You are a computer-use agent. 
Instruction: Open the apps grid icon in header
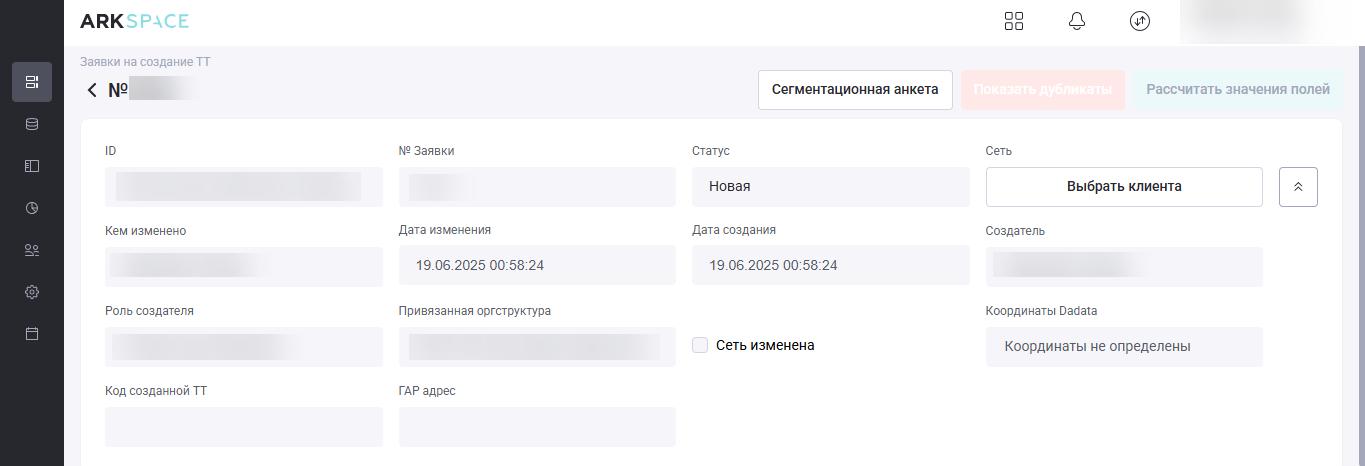pyautogui.click(x=1014, y=21)
